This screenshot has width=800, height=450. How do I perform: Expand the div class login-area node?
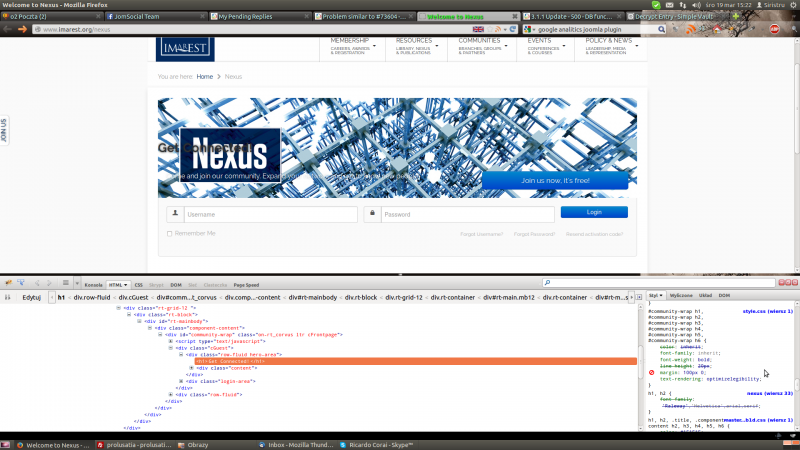click(181, 381)
